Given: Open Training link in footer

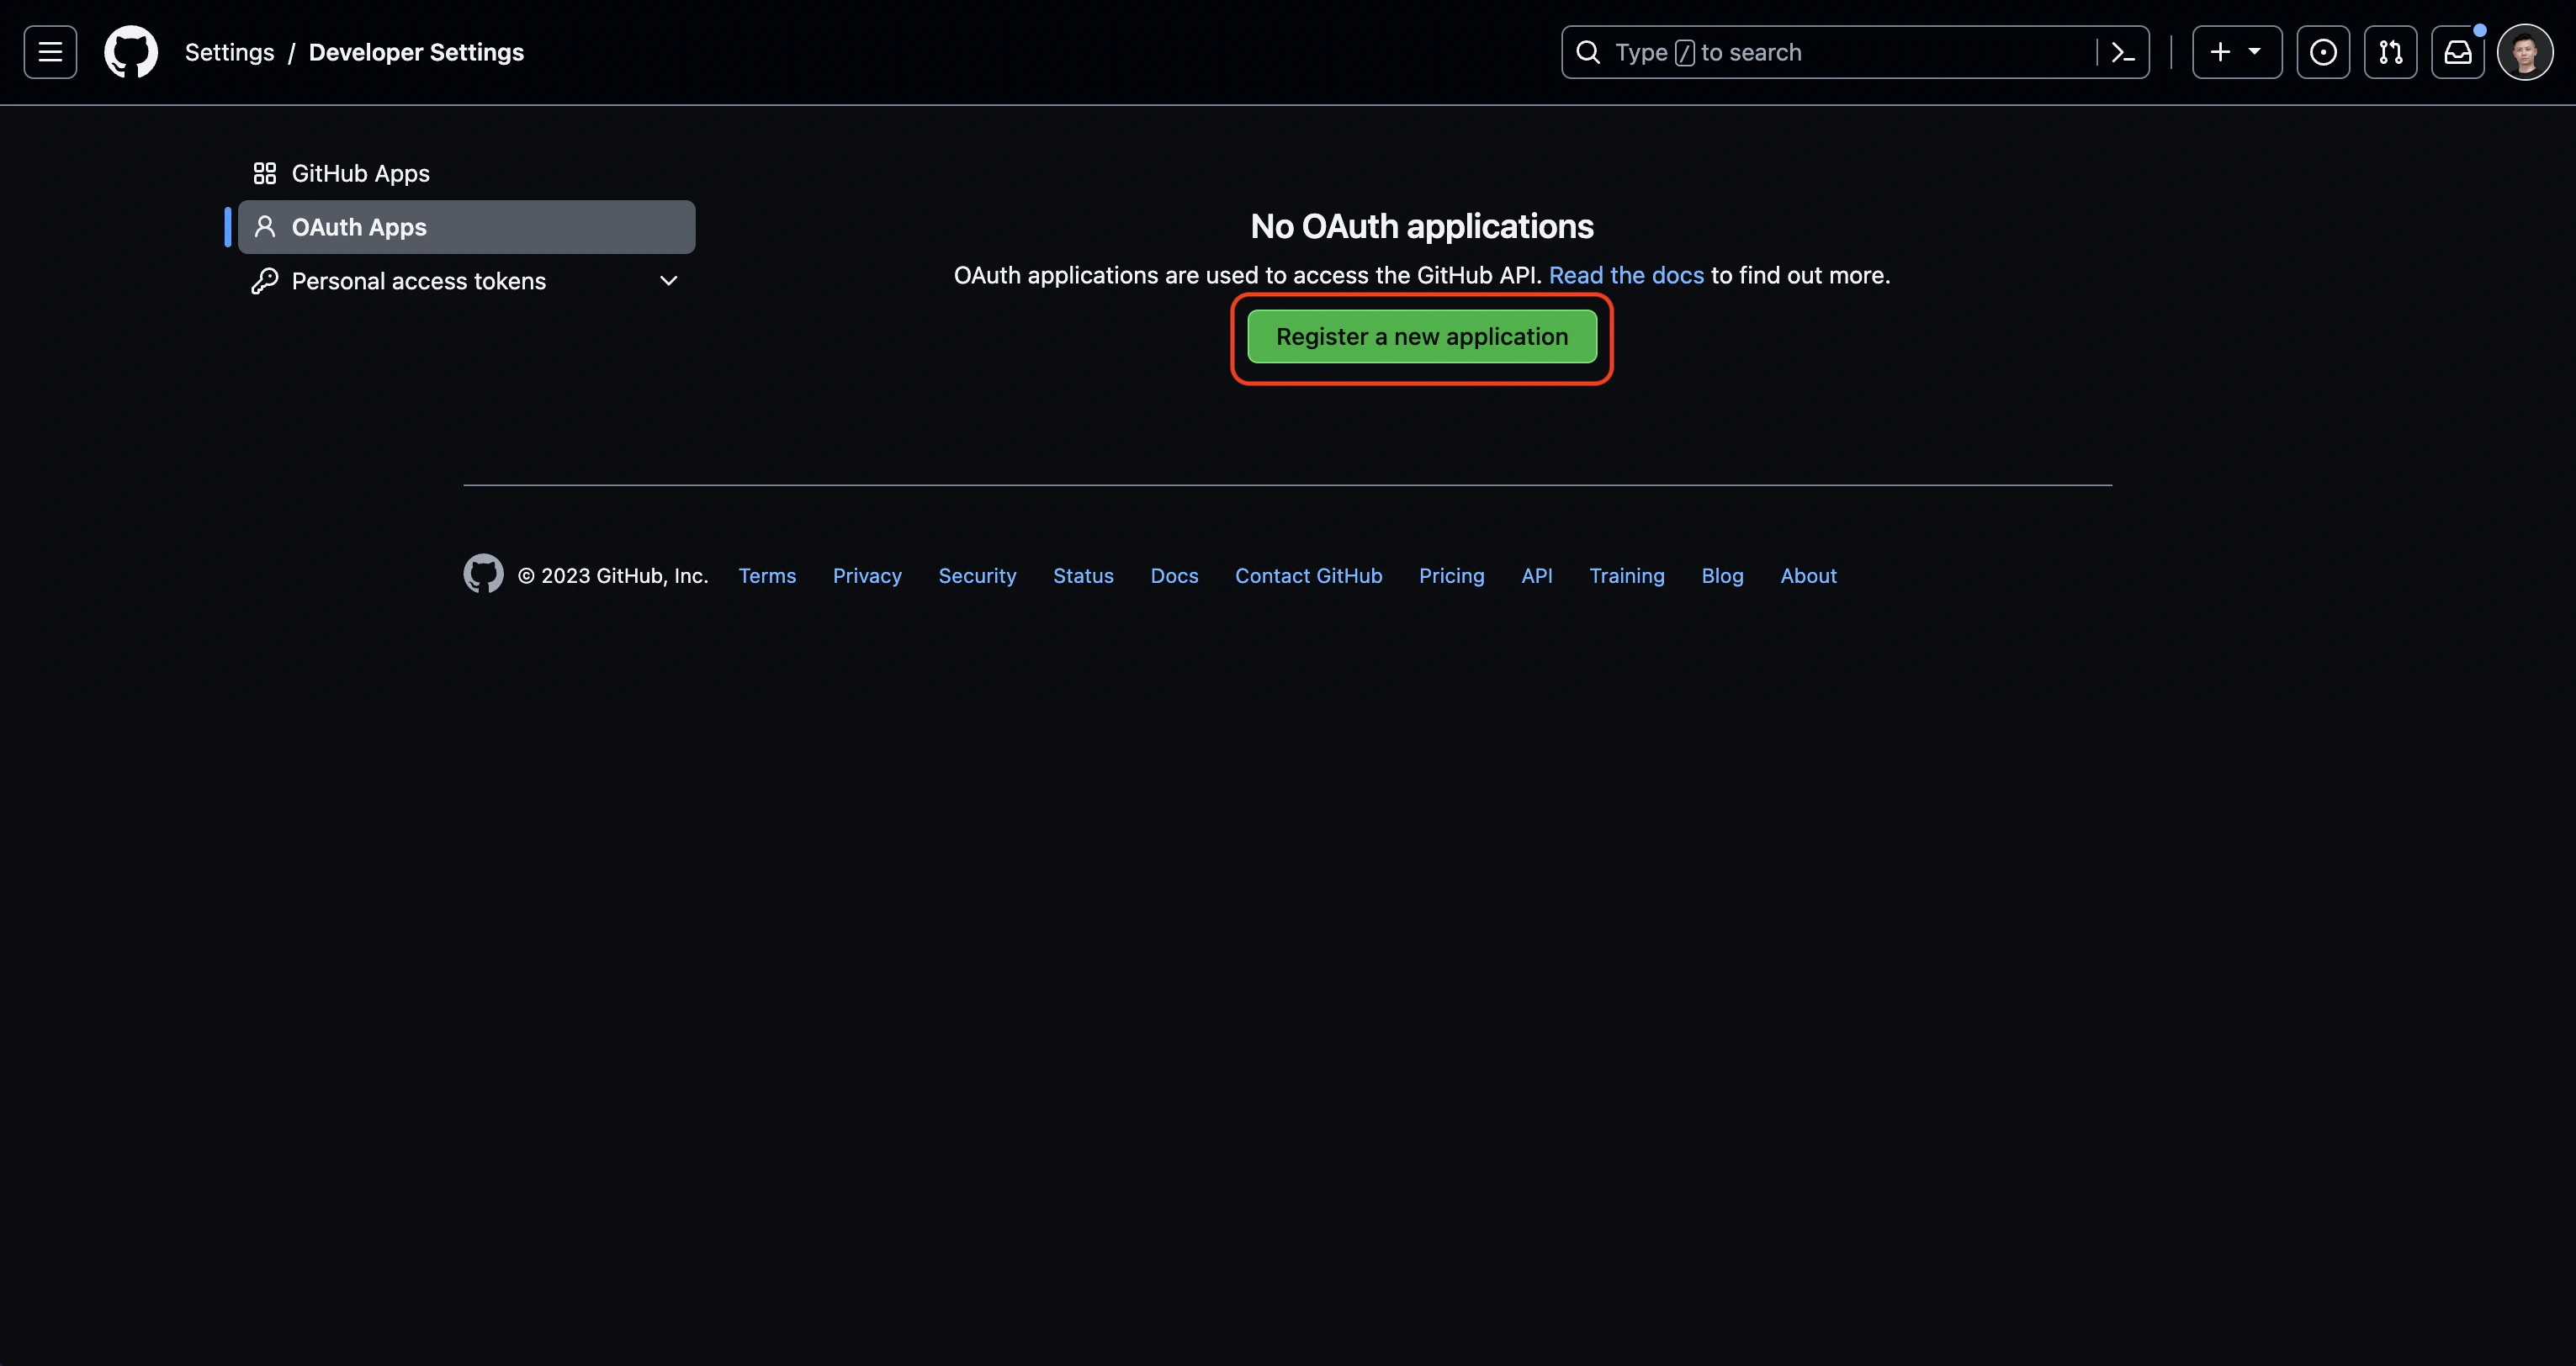Looking at the screenshot, I should coord(1627,576).
